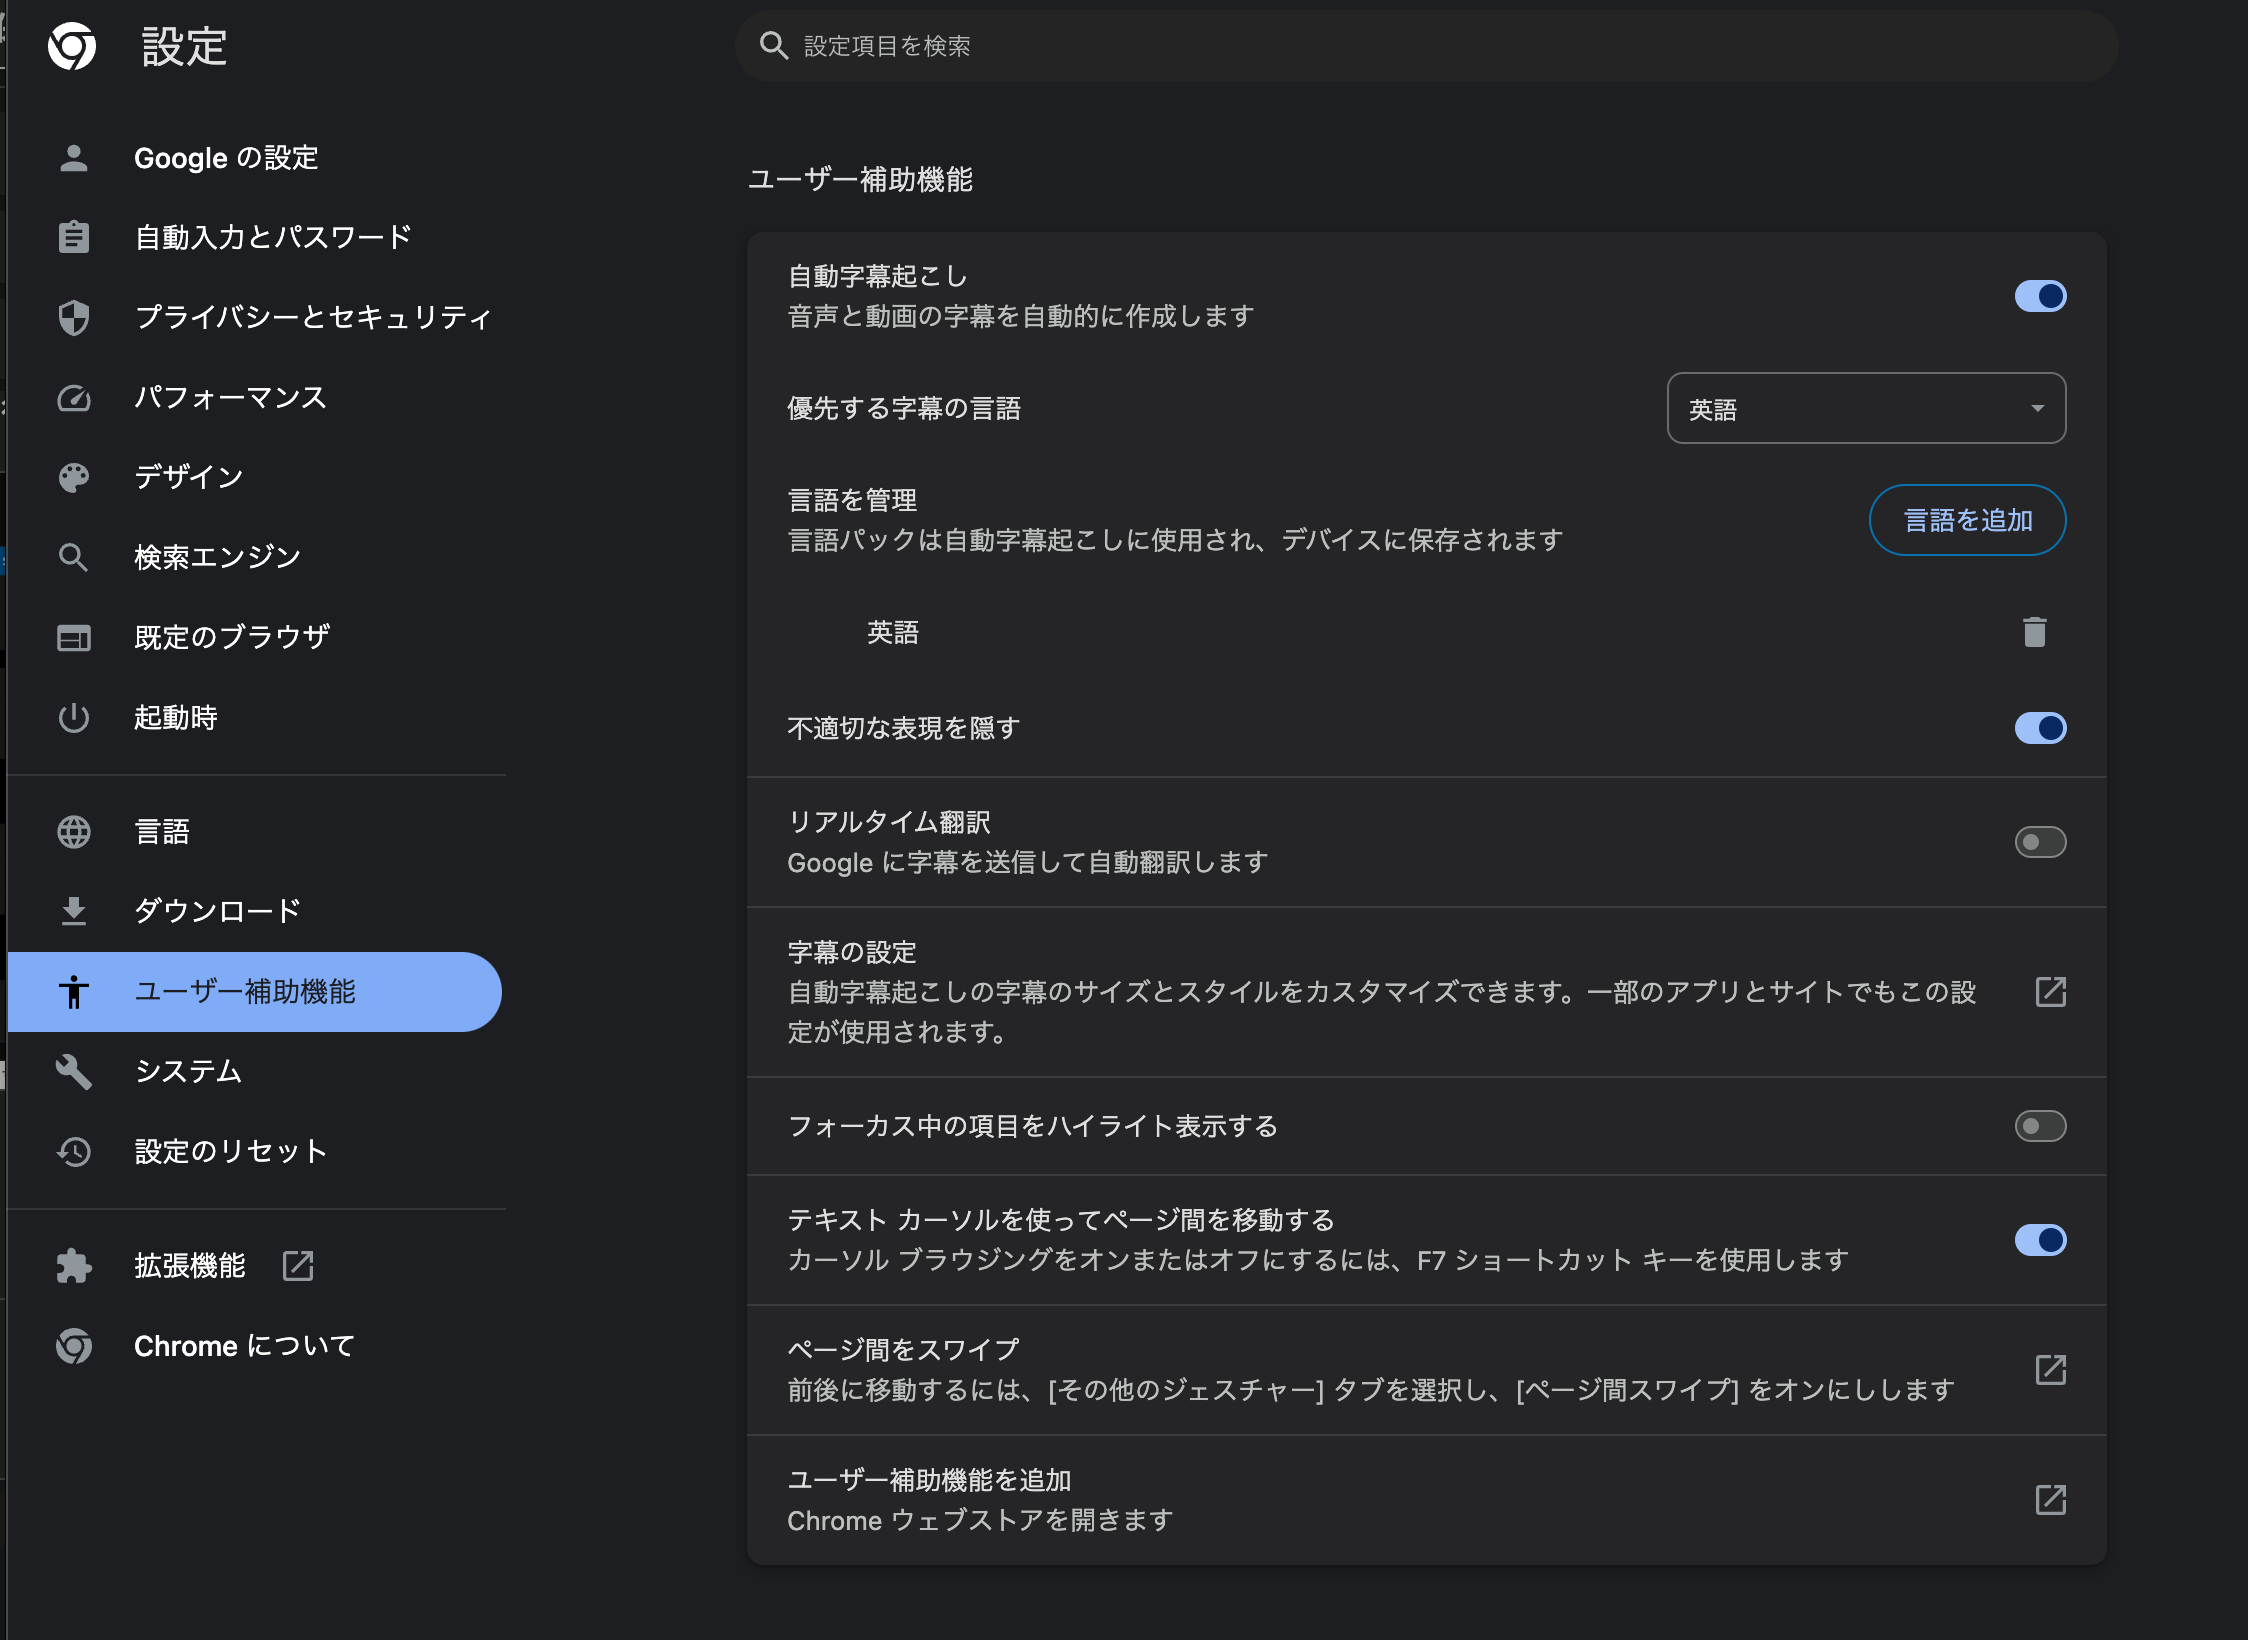Click the Chrome icon for Chrome について
Viewport: 2248px width, 1640px height.
coord(73,1345)
